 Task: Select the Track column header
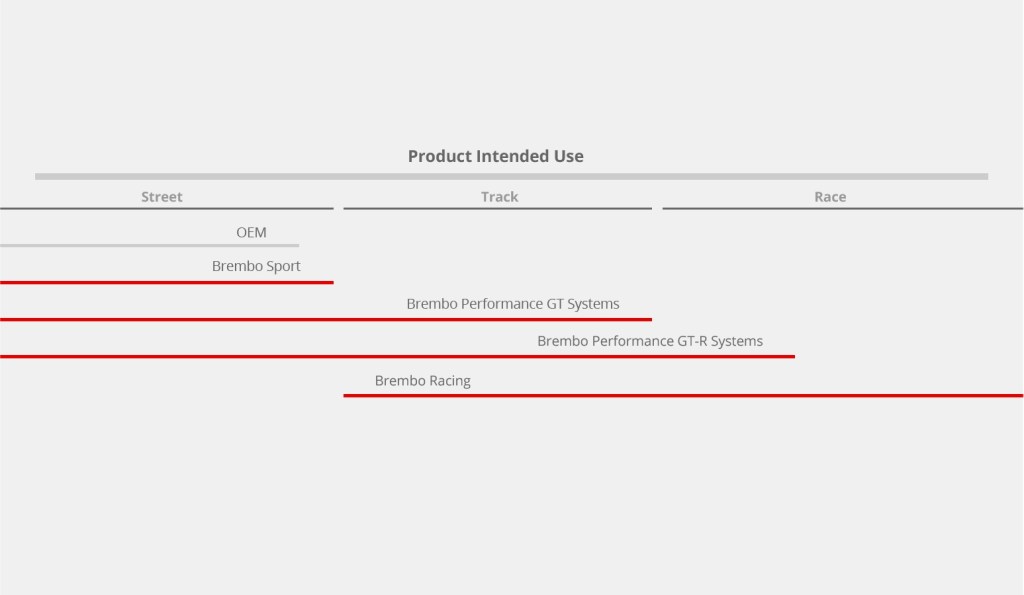click(499, 197)
